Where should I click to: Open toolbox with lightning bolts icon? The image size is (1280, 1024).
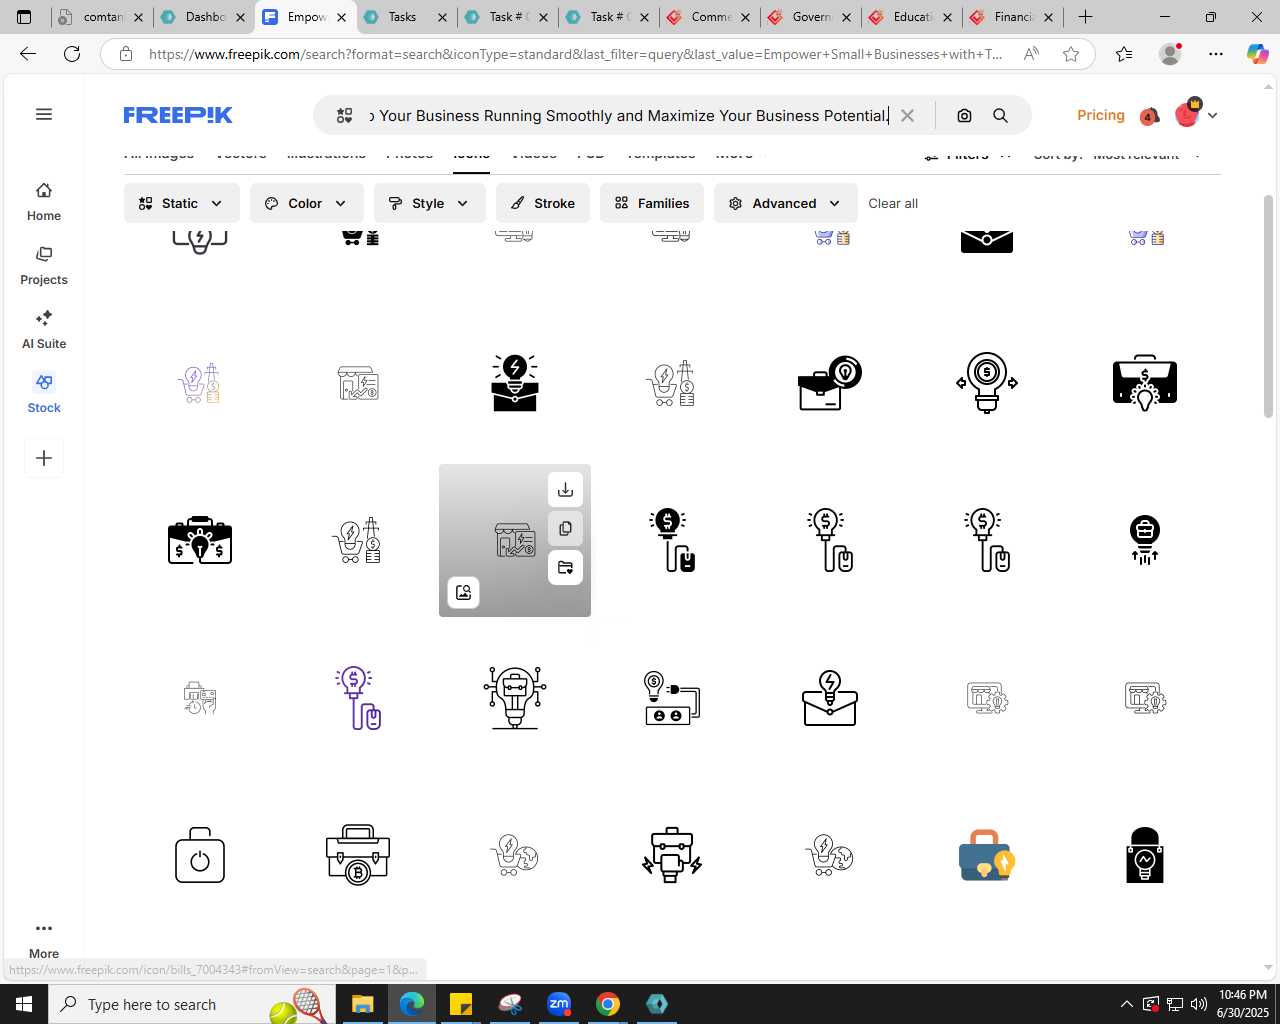672,855
